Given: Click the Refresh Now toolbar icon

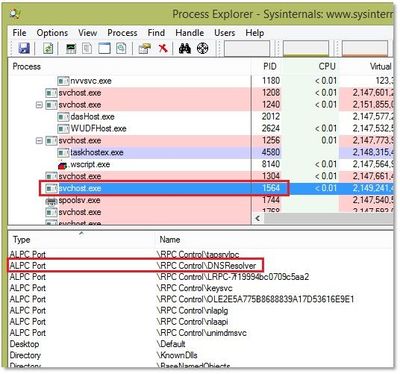Looking at the screenshot, I should (48, 49).
